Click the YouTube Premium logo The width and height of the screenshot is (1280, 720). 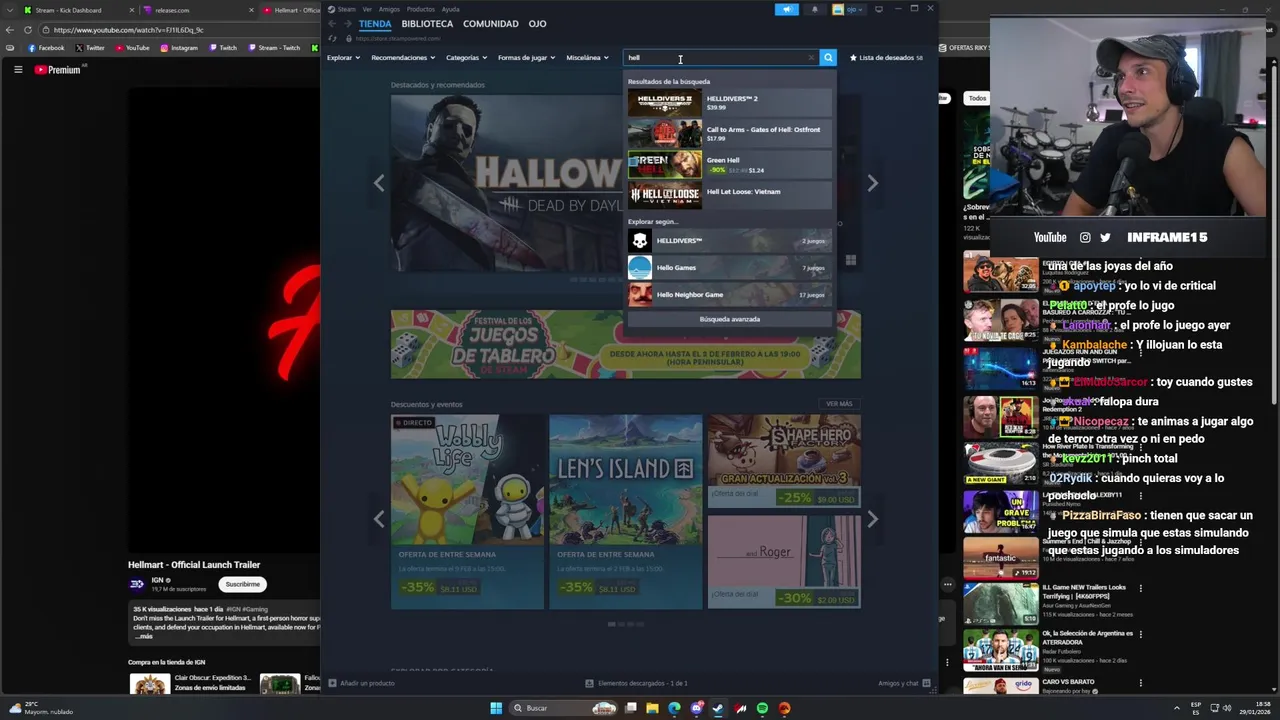point(57,70)
